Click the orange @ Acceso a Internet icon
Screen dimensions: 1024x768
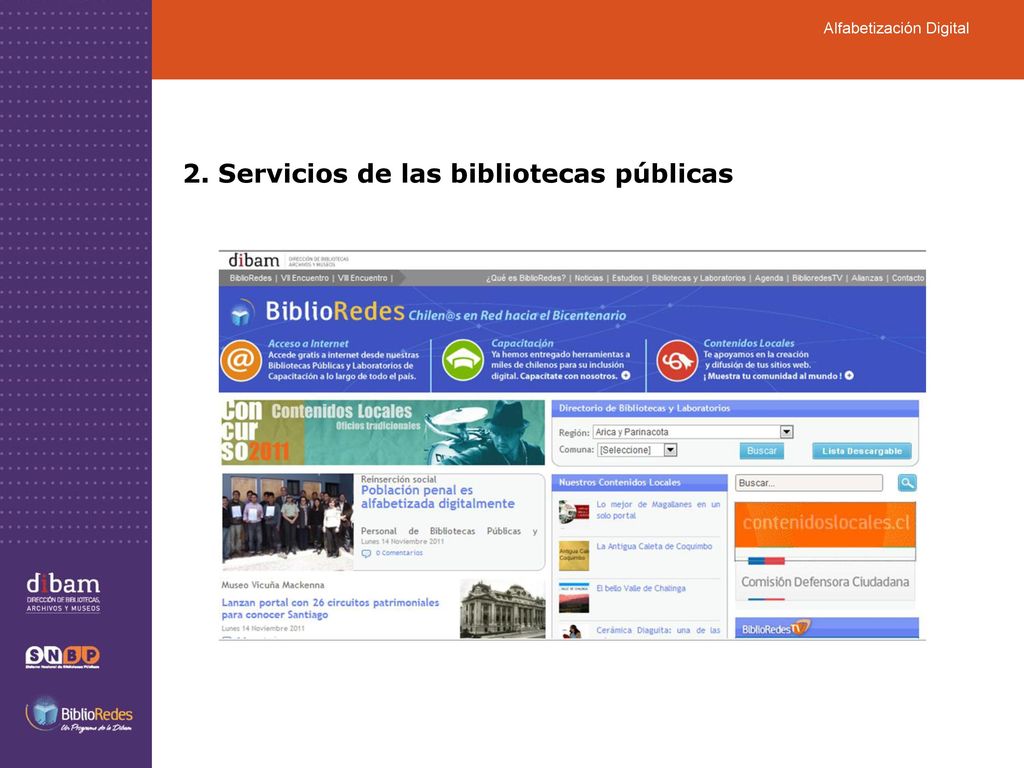[x=241, y=360]
